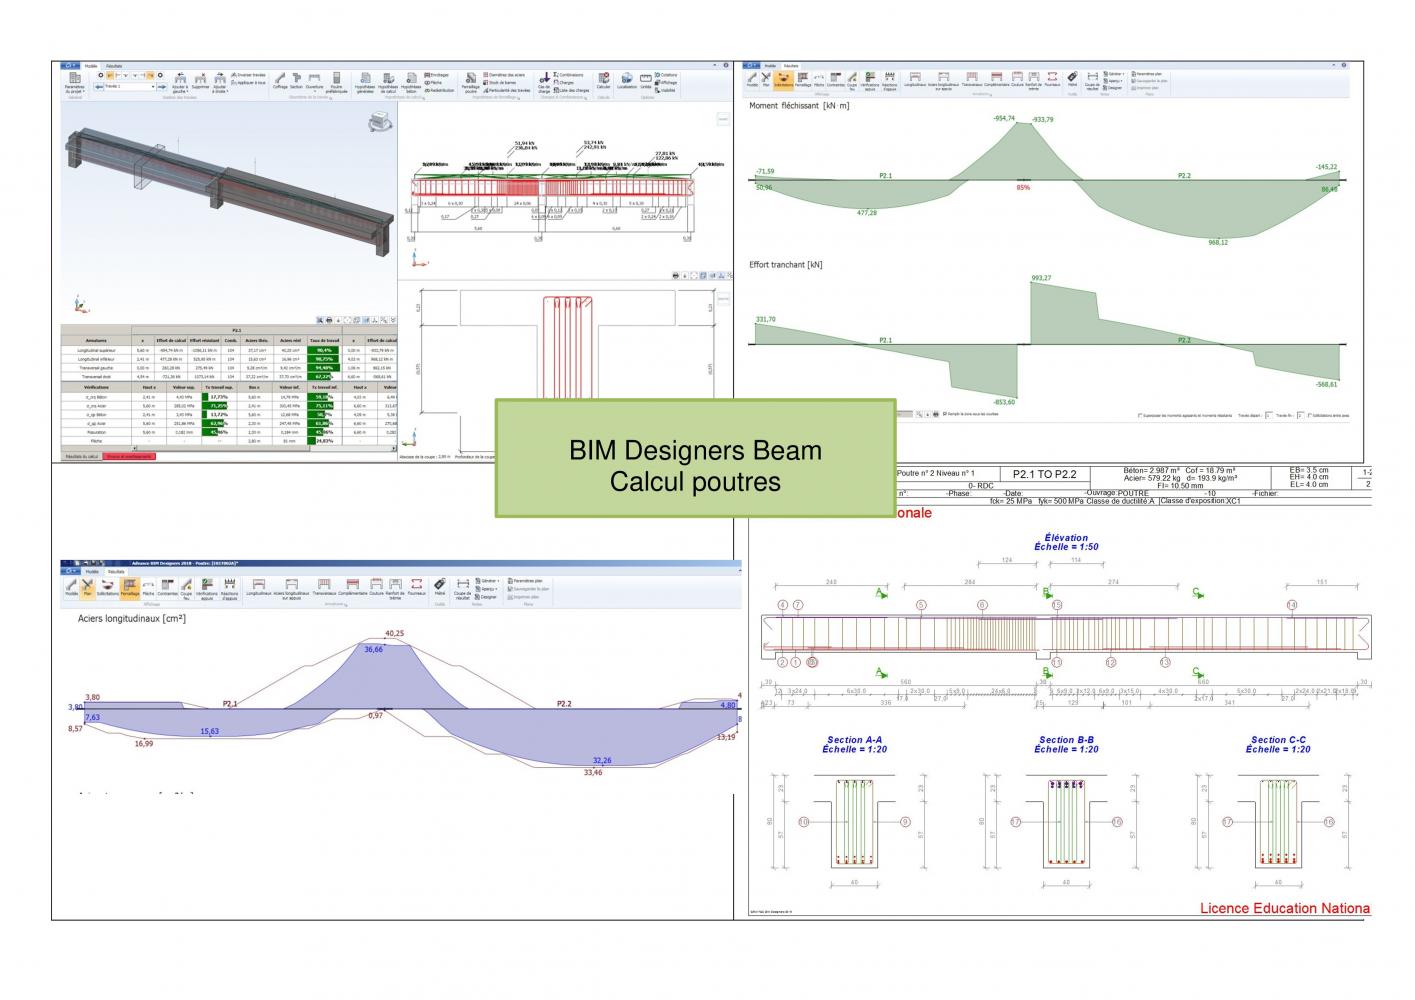Select Poutre préfabriquée
The width and height of the screenshot is (1415, 1000).
[337, 82]
